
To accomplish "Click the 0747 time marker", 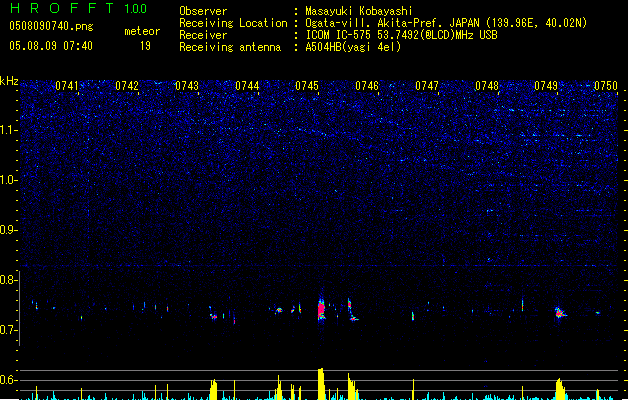I will click(427, 86).
